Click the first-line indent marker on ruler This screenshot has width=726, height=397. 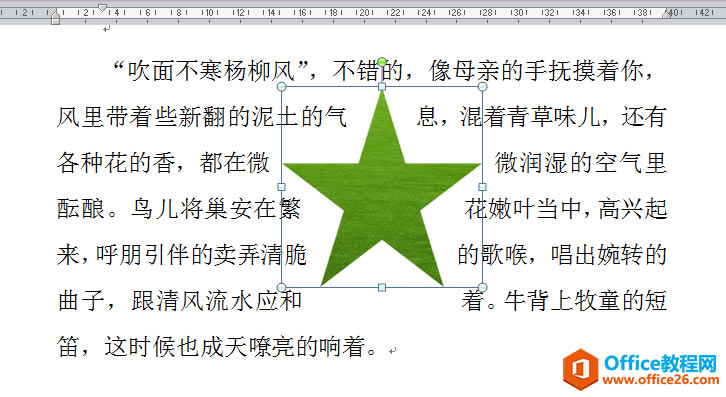102,7
